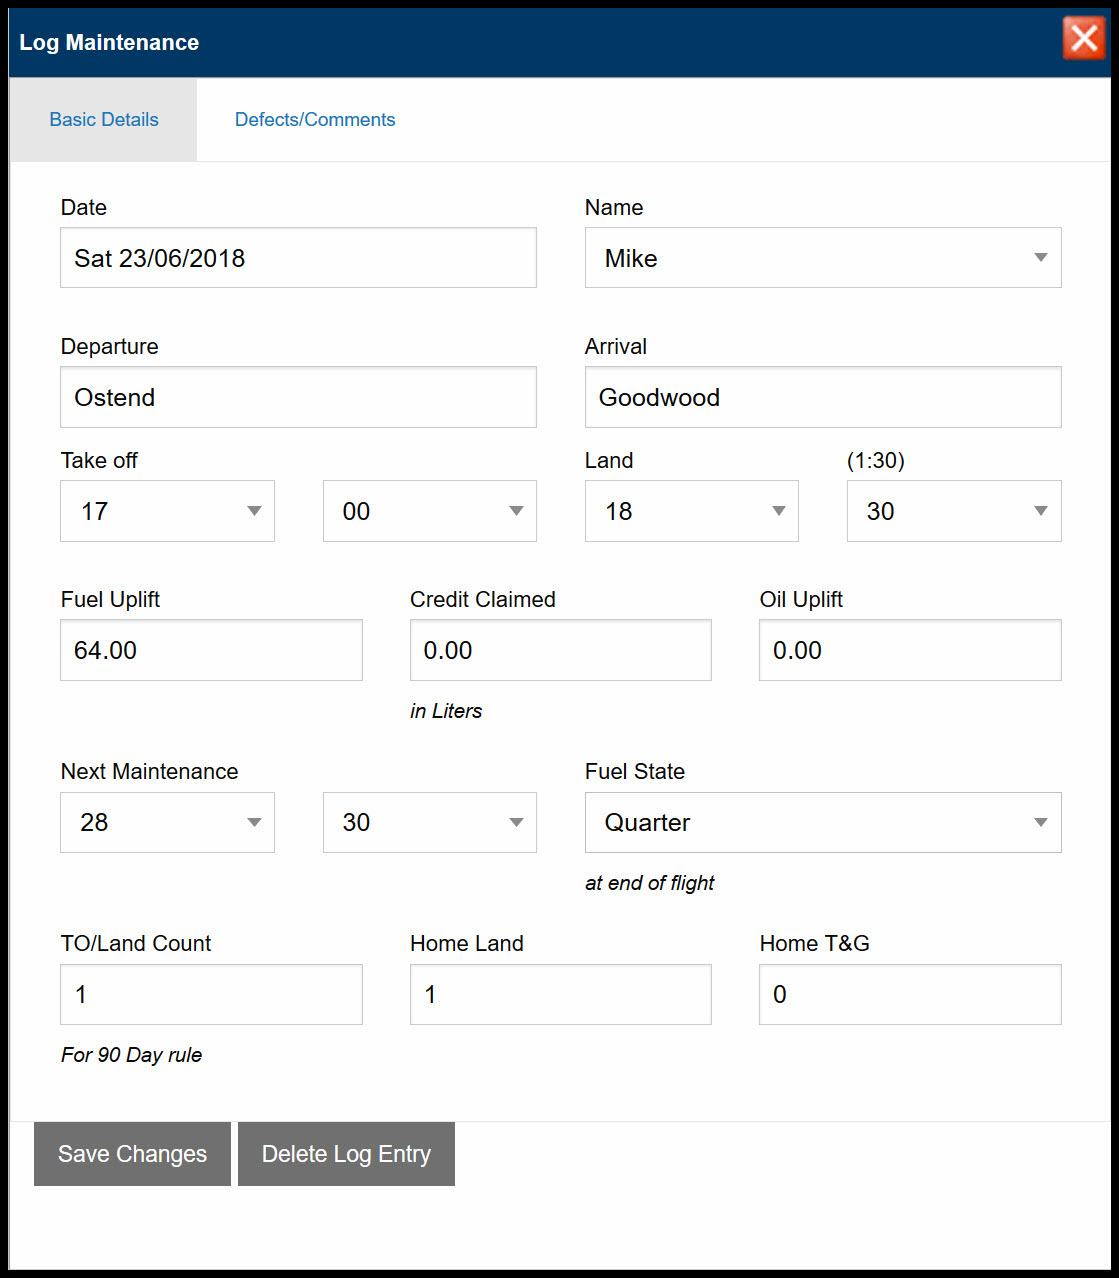Click the Log Maintenance title text
Screen dimensions: 1119x1278
109,43
